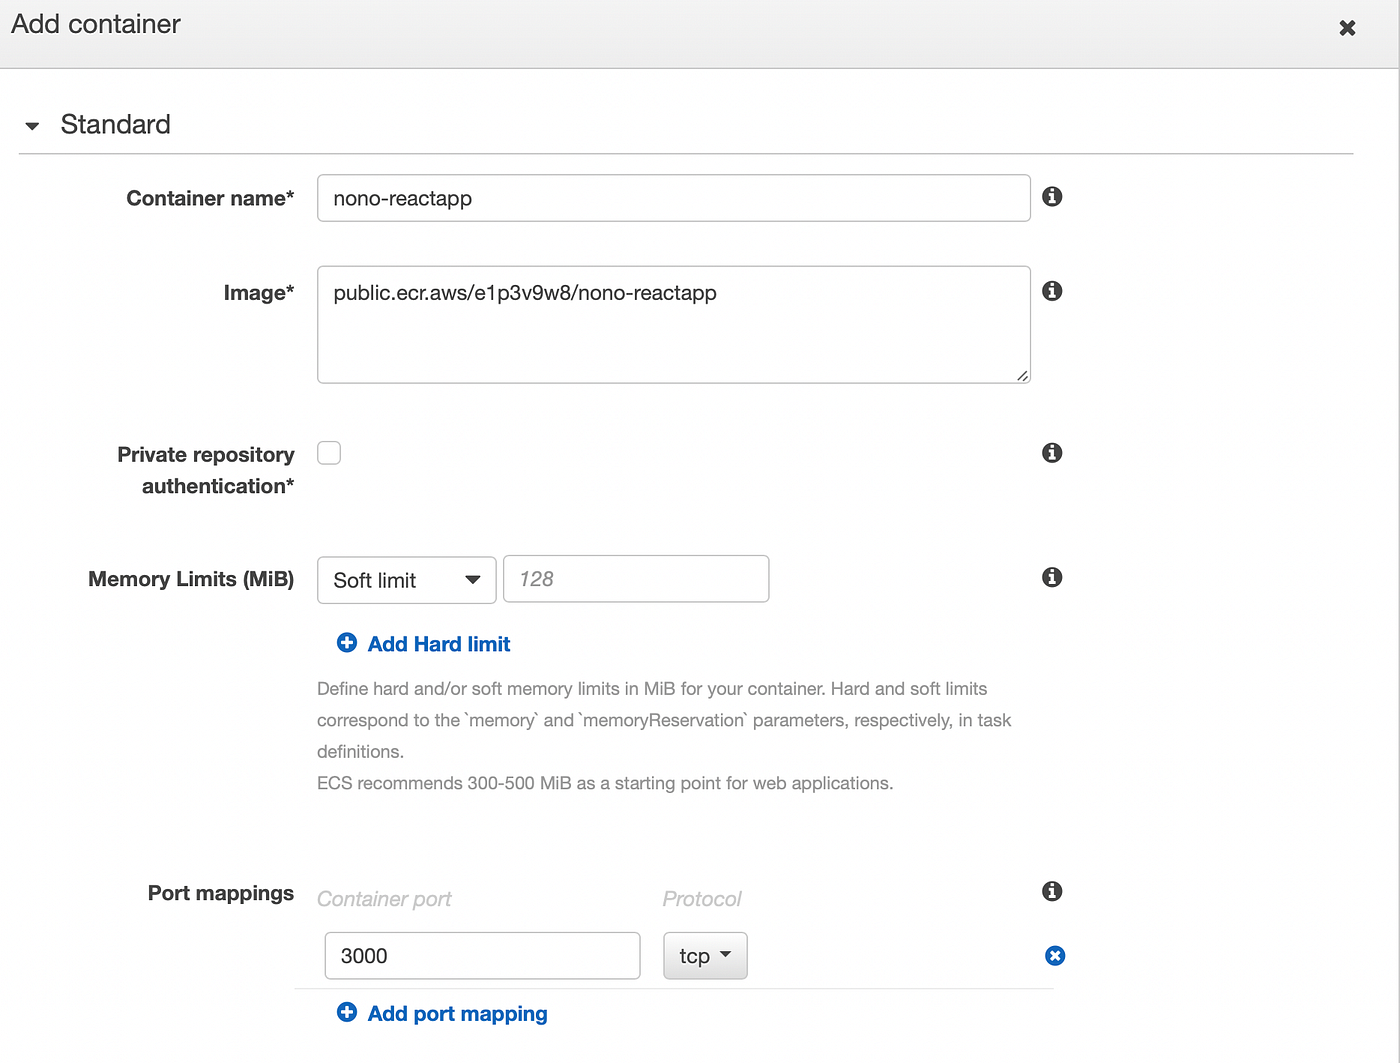Click the Add port mapping link
The width and height of the screenshot is (1400, 1063).
[x=457, y=1014]
